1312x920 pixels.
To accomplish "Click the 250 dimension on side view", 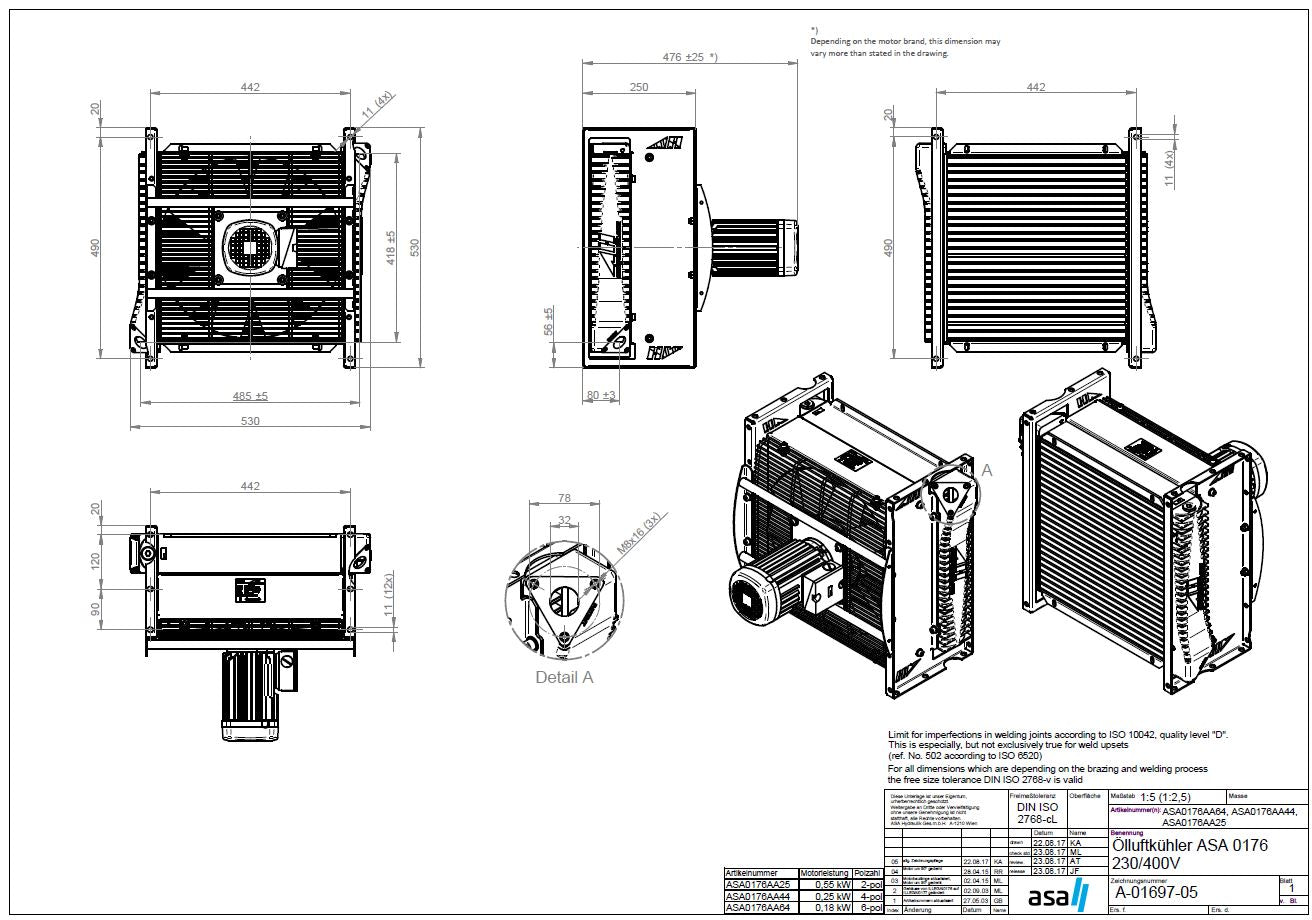I will point(639,87).
